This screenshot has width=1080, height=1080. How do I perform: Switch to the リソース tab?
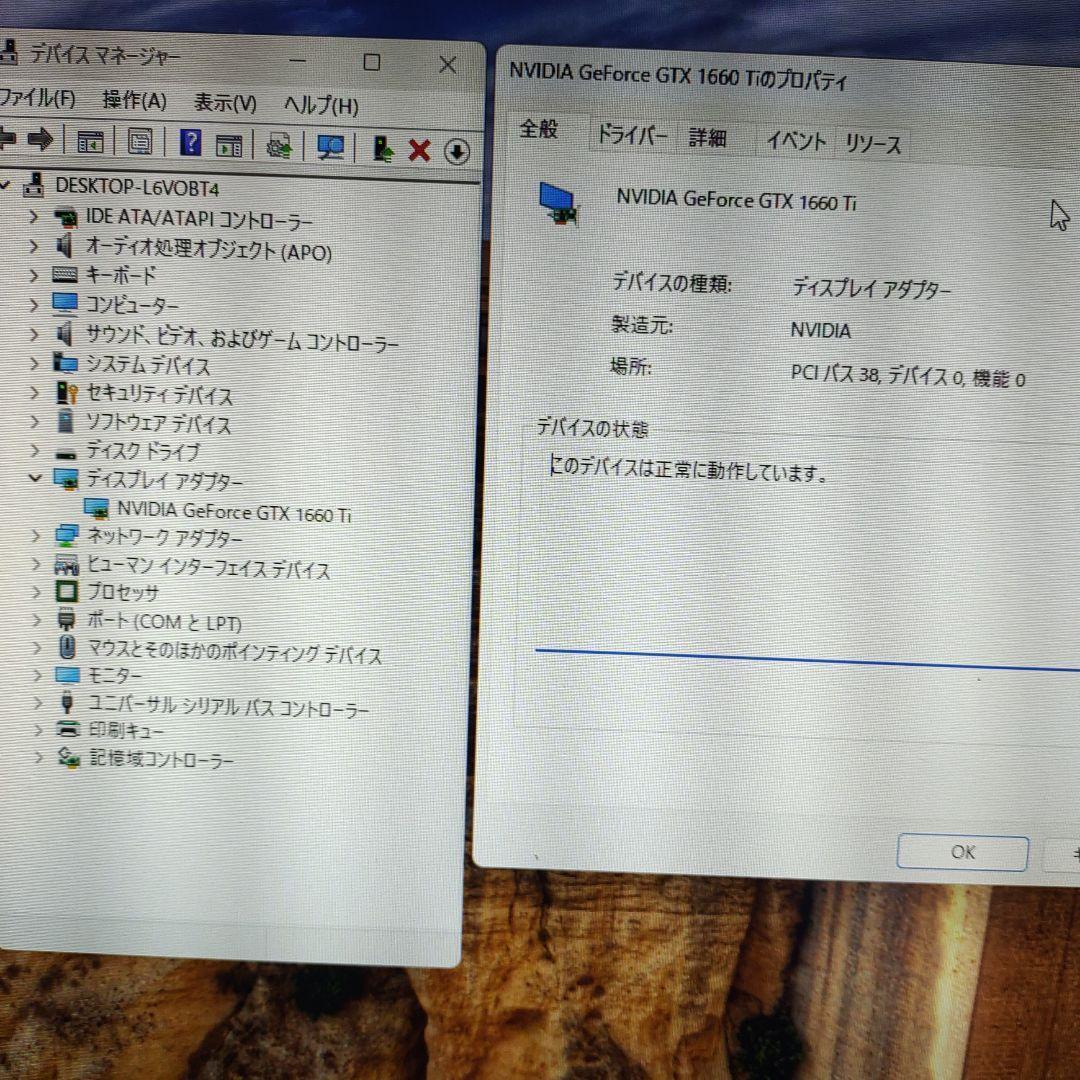pos(872,143)
